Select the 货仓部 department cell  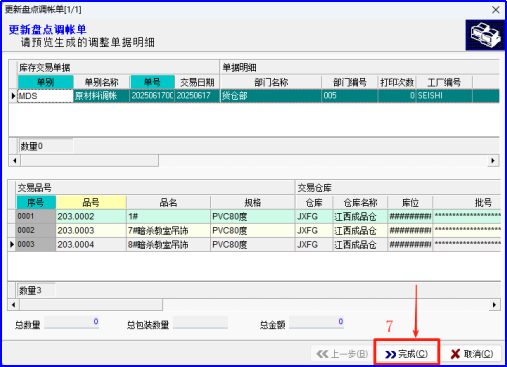tap(271, 96)
